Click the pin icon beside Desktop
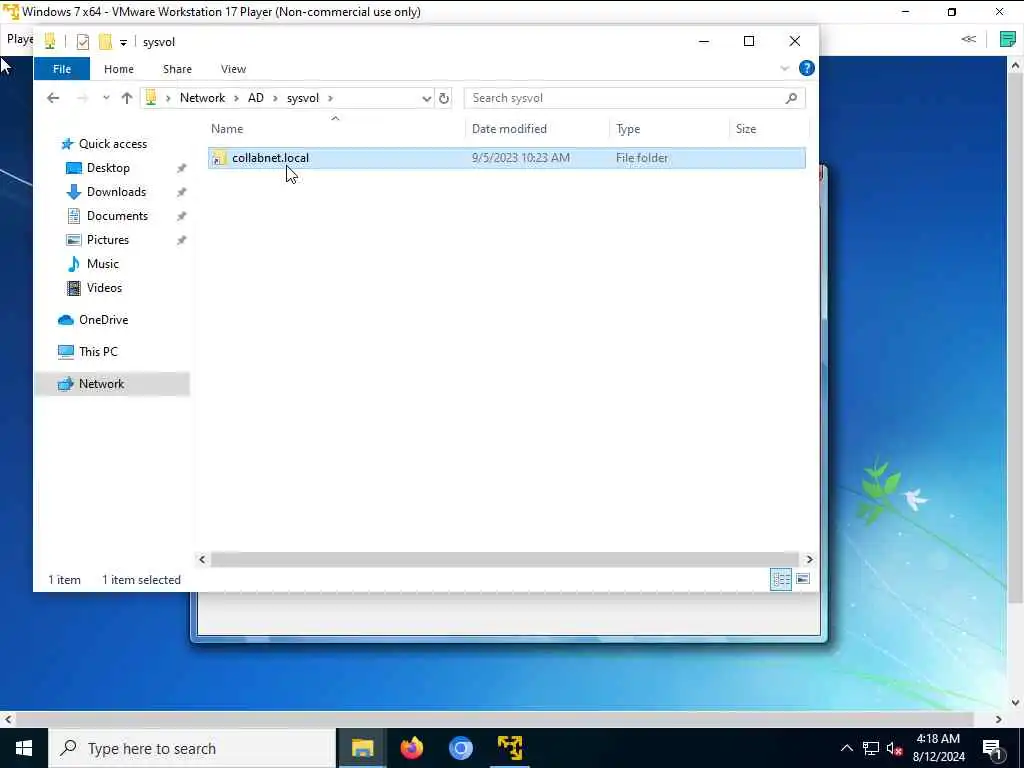 click(182, 168)
